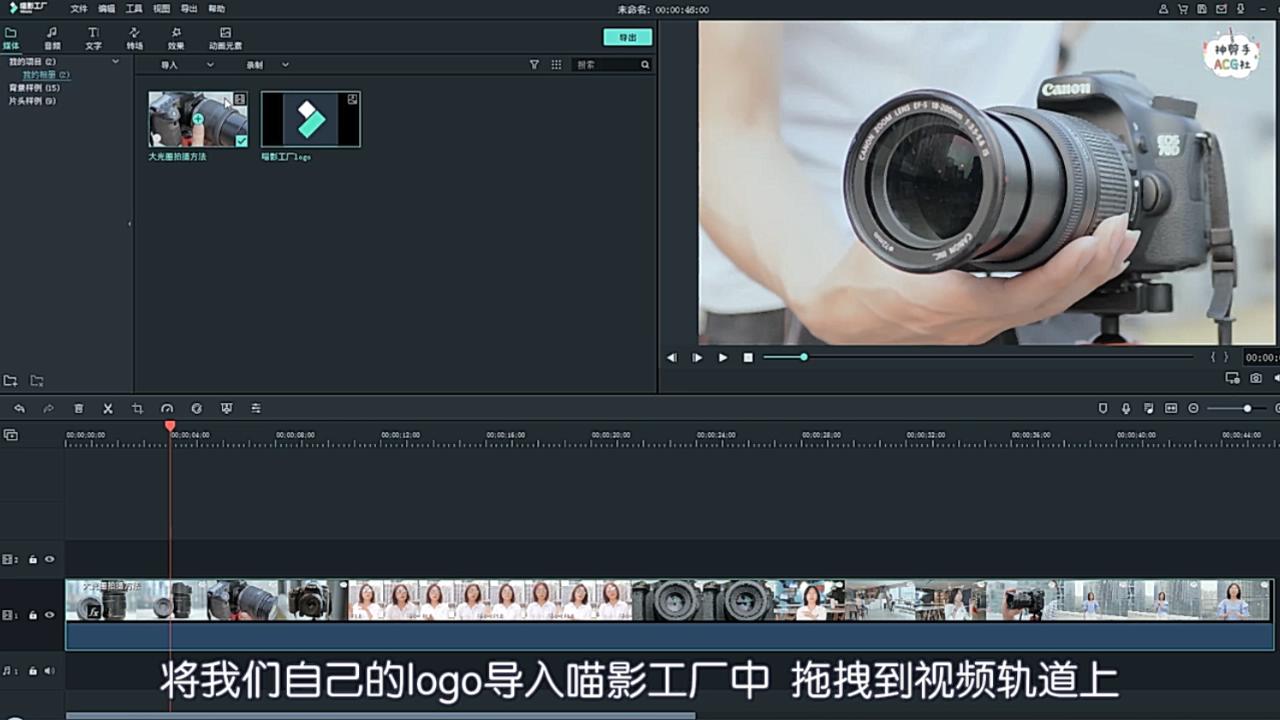Click the split scissors icon

coord(108,408)
